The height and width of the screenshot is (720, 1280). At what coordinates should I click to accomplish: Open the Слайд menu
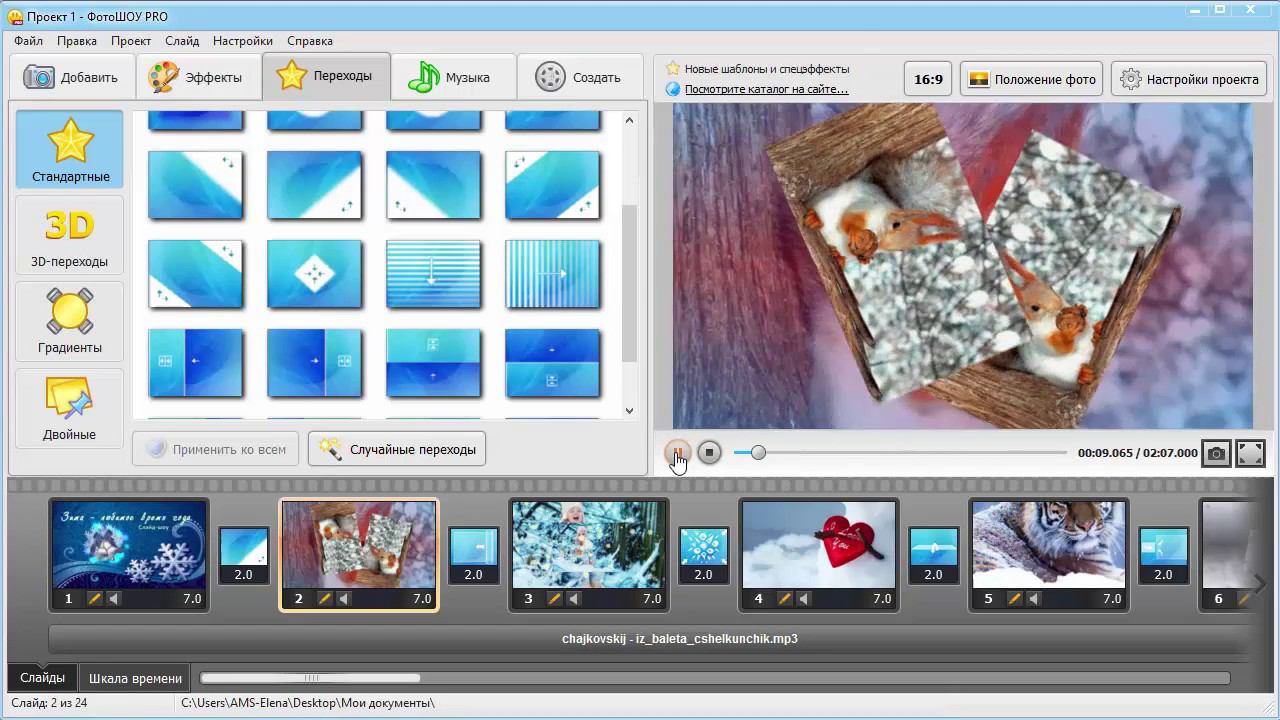(182, 41)
